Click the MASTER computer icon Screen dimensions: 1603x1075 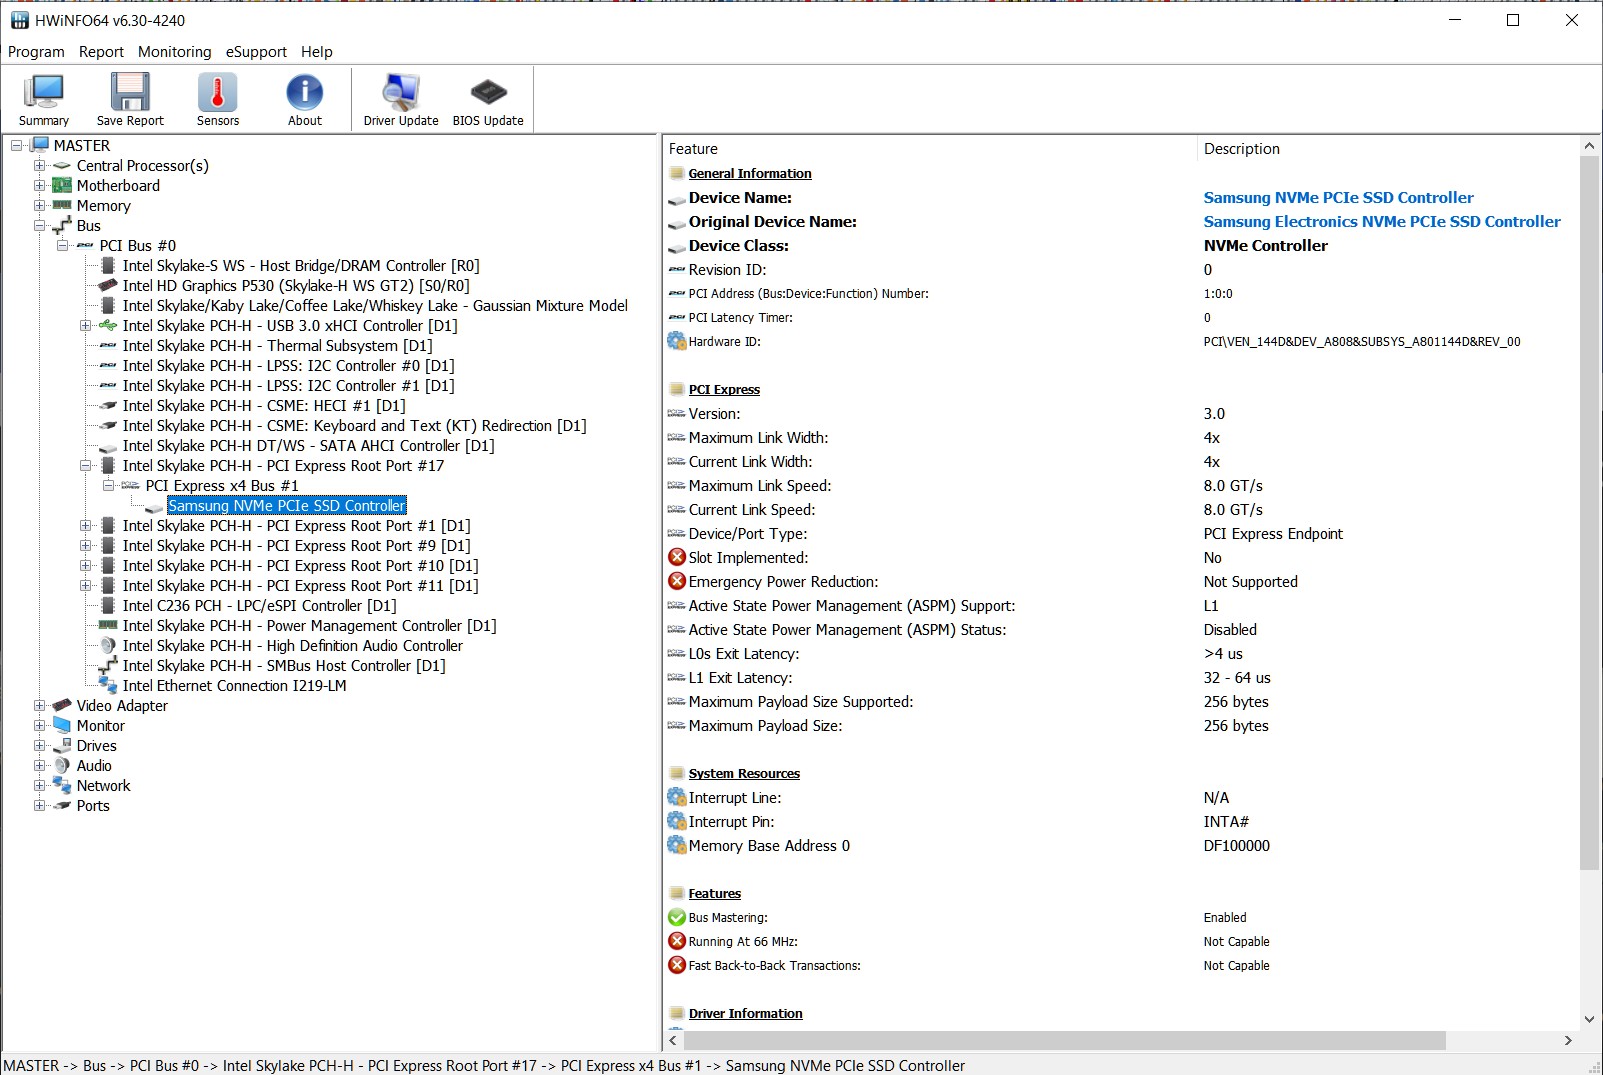(x=40, y=146)
